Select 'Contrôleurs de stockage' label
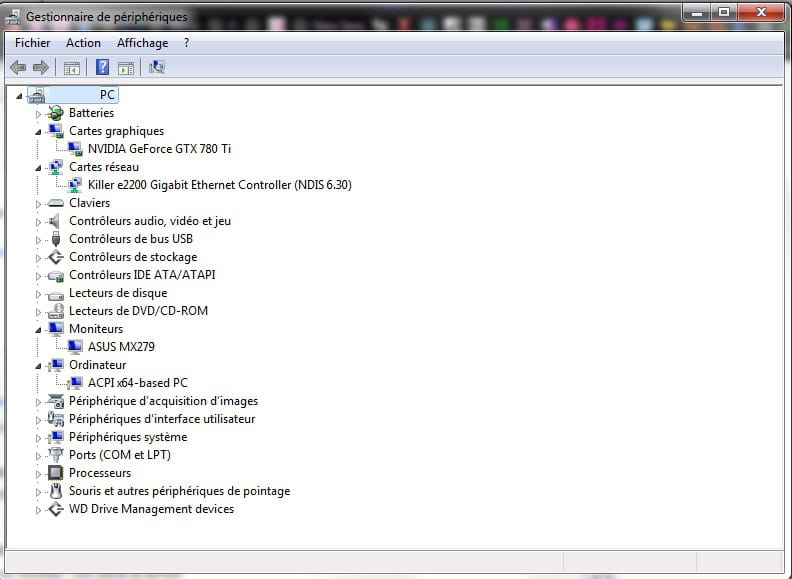Viewport: 792px width, 579px height. pyautogui.click(x=133, y=257)
